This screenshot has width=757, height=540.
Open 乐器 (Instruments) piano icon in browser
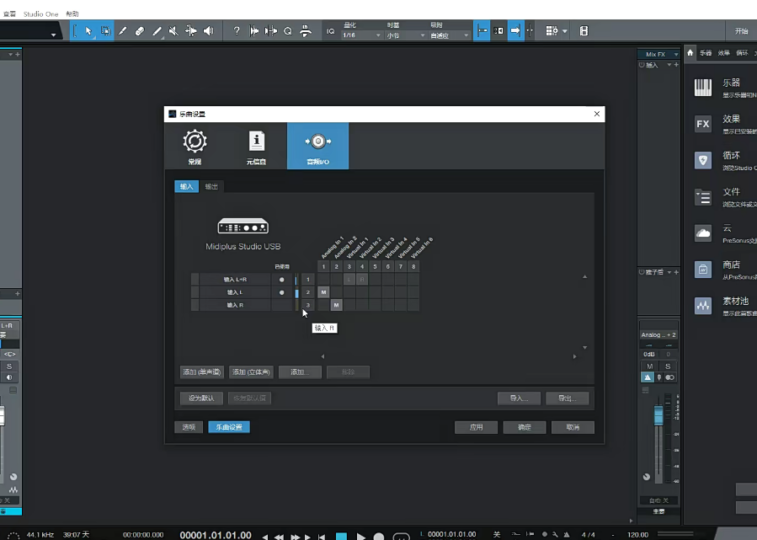pos(703,88)
